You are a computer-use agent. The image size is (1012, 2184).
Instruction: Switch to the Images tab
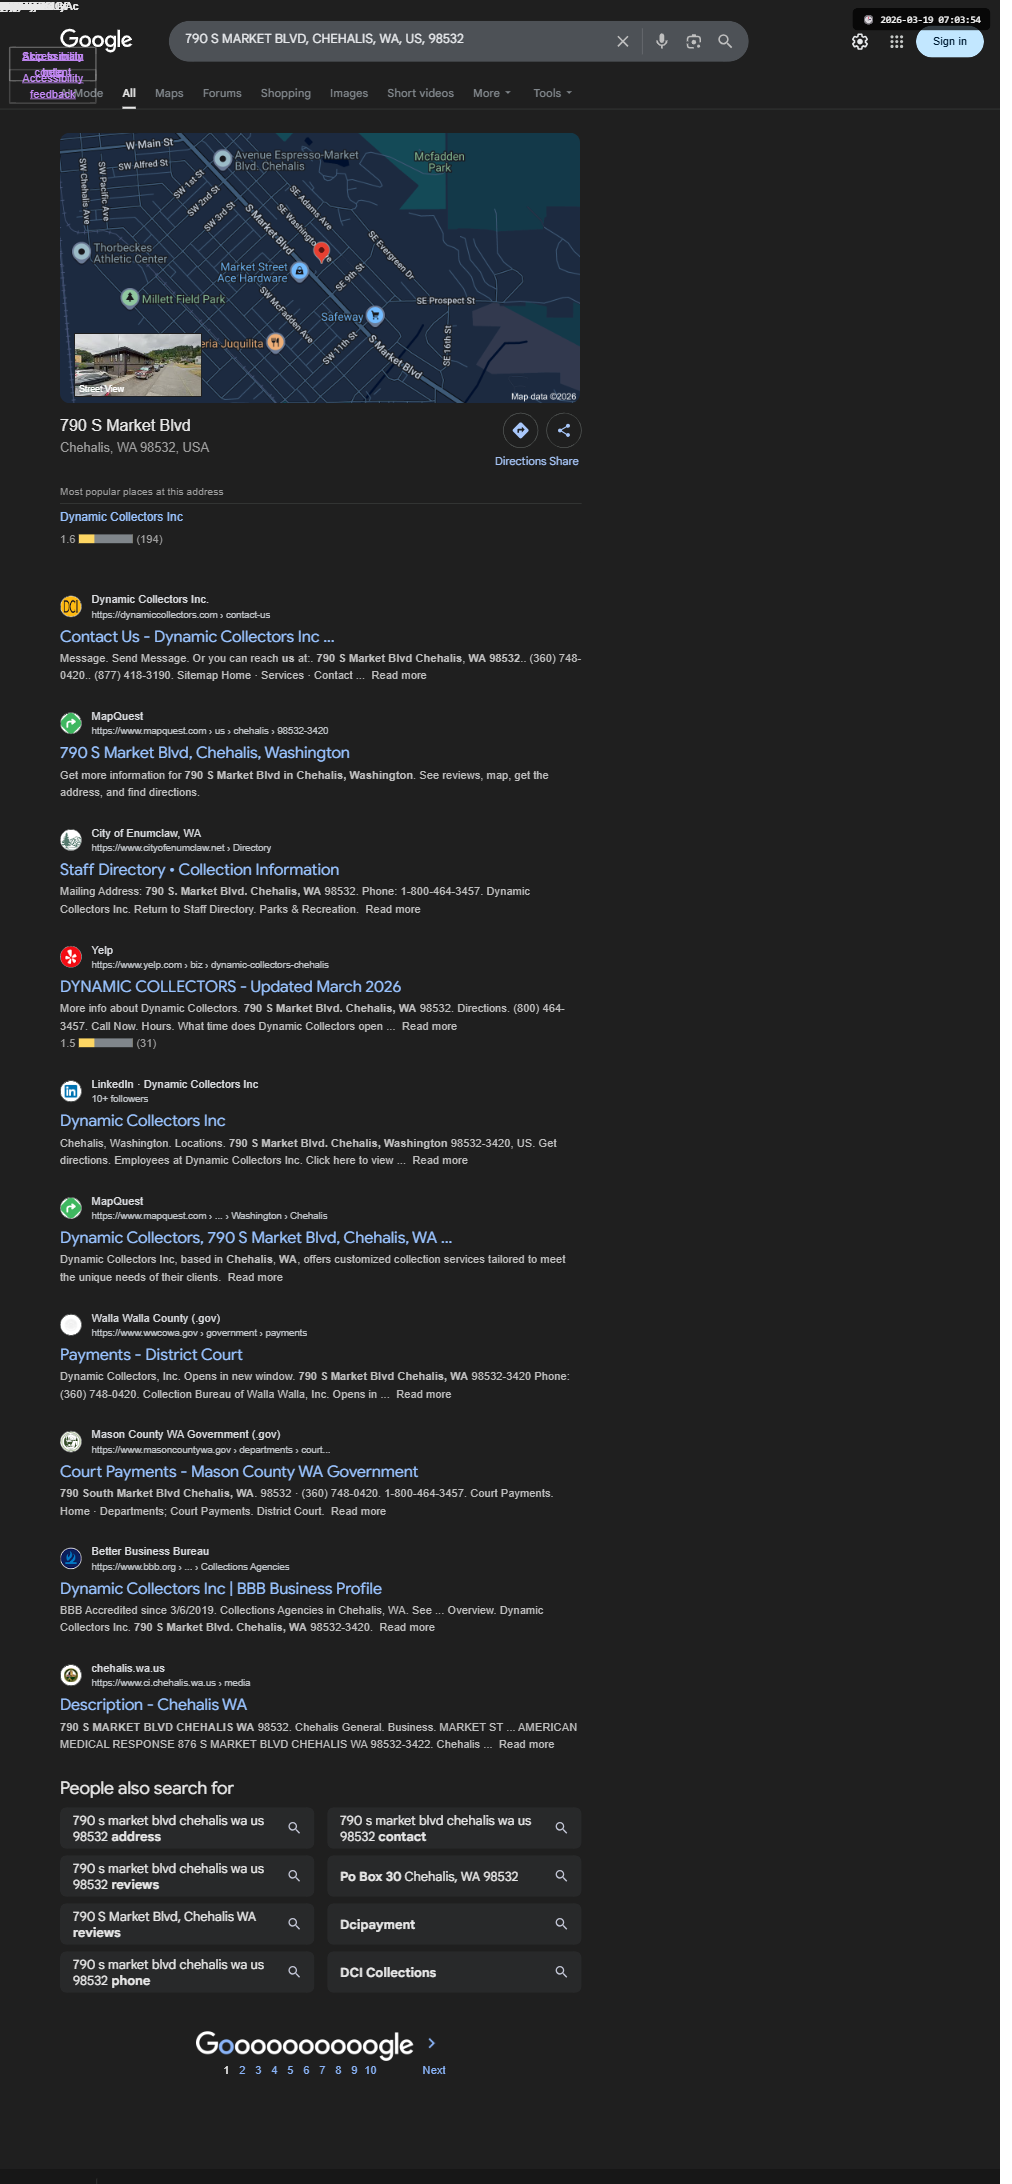pos(349,93)
